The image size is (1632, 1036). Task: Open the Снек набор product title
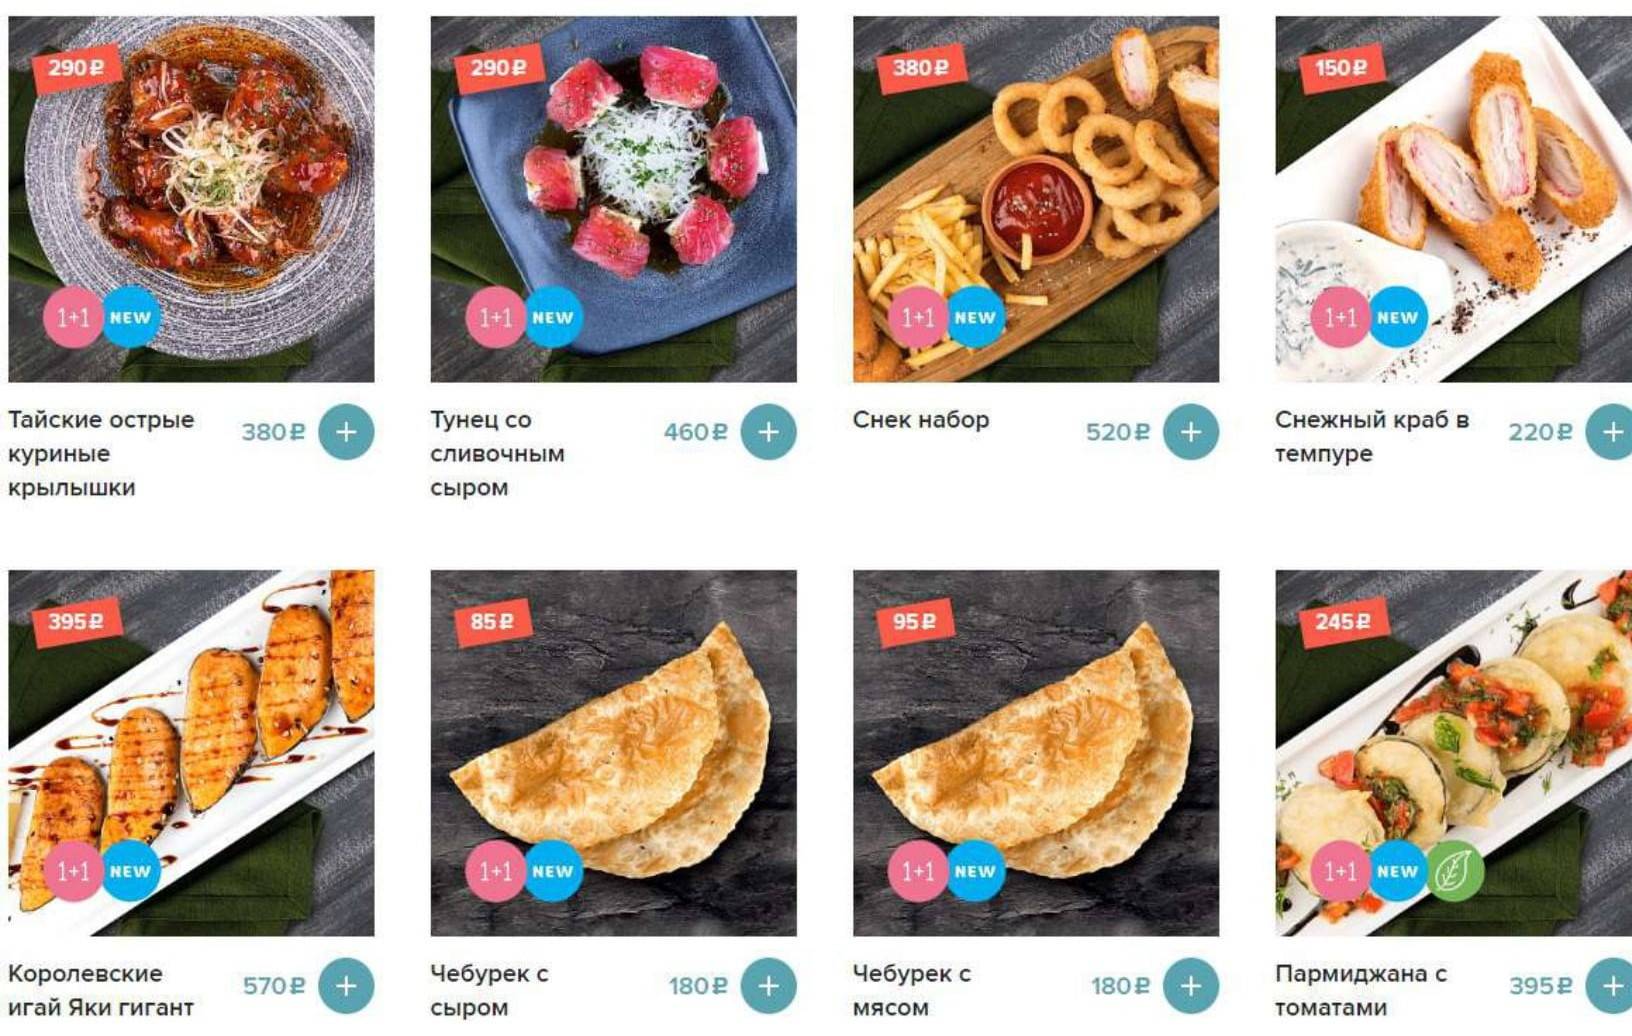[921, 420]
